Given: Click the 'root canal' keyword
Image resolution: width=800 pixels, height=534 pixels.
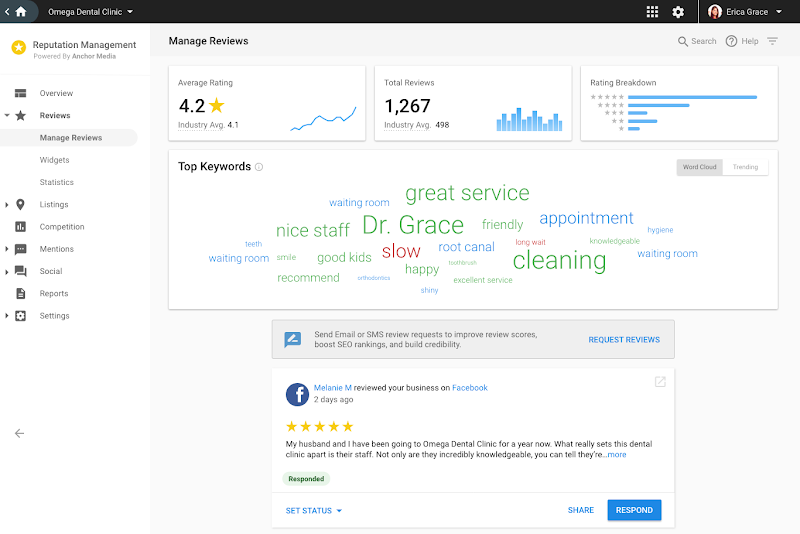Looking at the screenshot, I should pyautogui.click(x=466, y=247).
